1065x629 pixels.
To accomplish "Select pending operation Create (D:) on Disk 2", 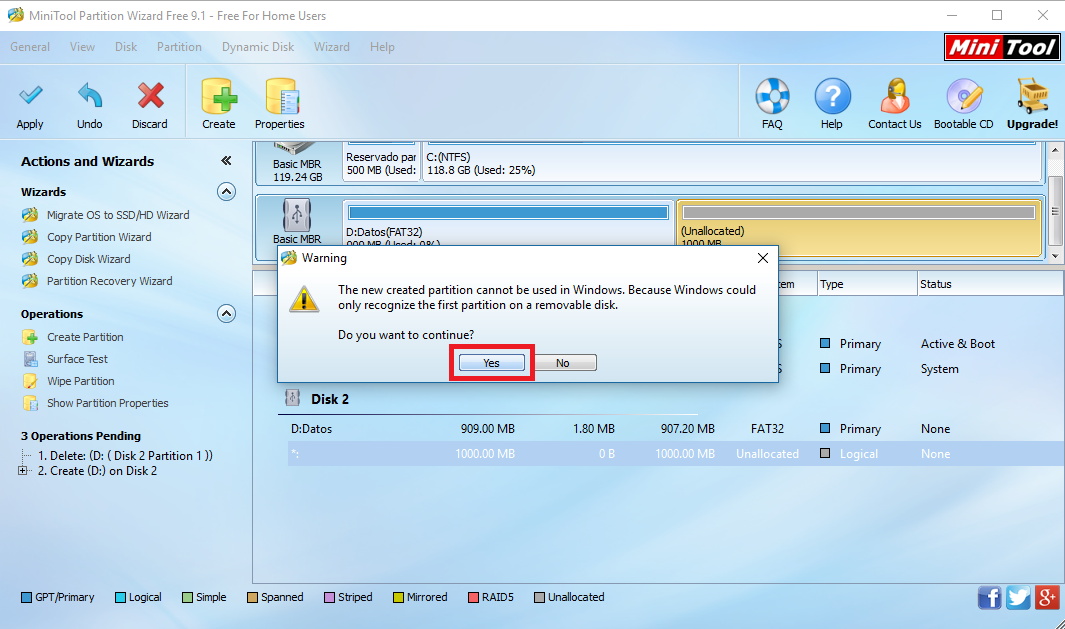I will pos(97,471).
